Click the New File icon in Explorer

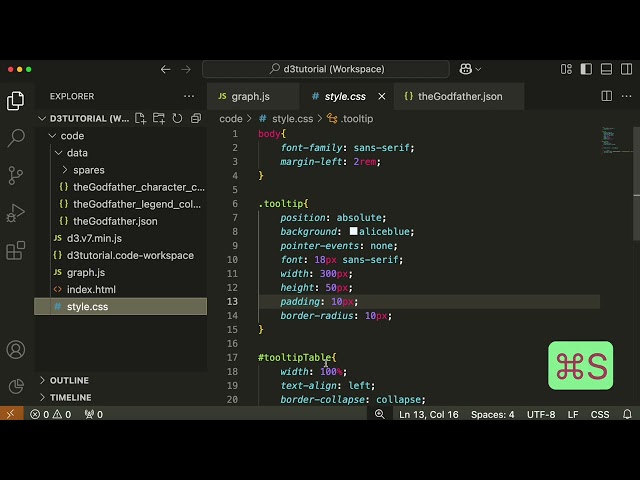point(140,118)
